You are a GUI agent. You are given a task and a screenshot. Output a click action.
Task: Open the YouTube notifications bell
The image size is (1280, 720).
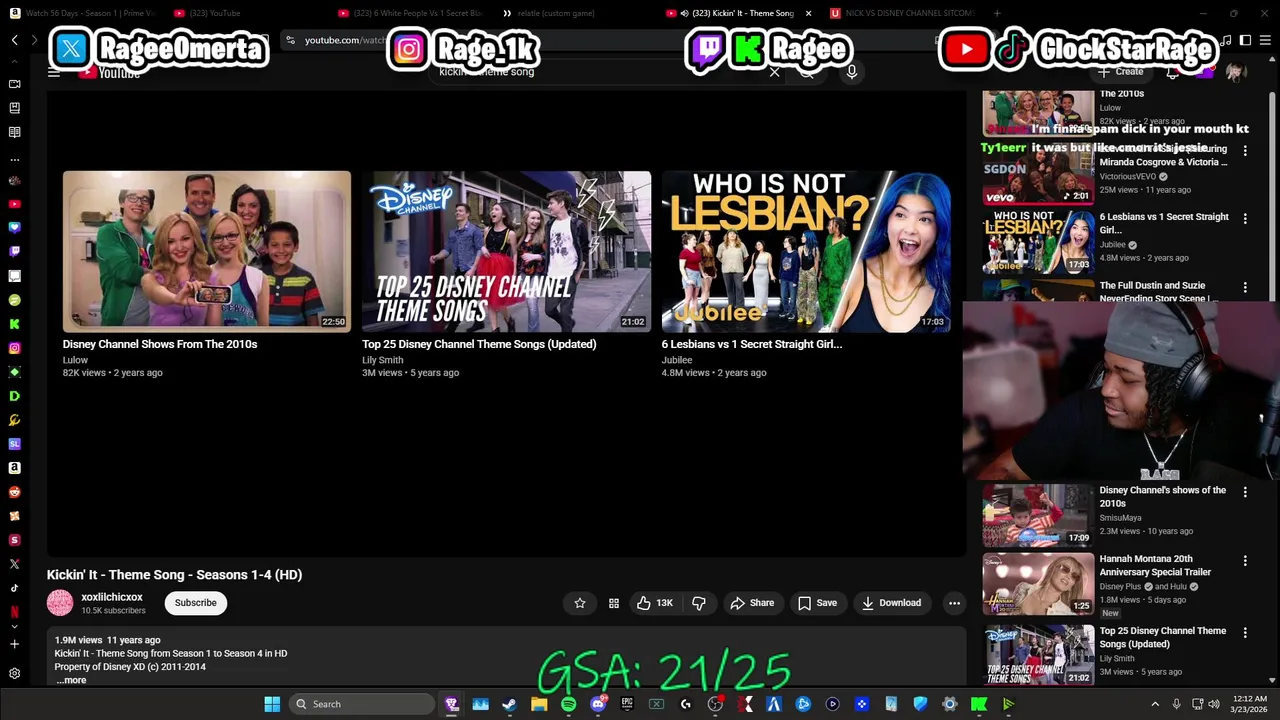click(1173, 72)
